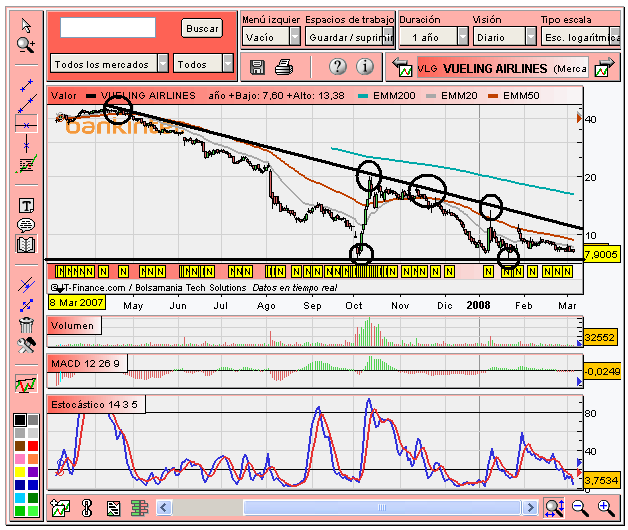The height and width of the screenshot is (530, 628).
Task: Pick the Fibonacci retracement chart tool
Action: tap(26, 164)
